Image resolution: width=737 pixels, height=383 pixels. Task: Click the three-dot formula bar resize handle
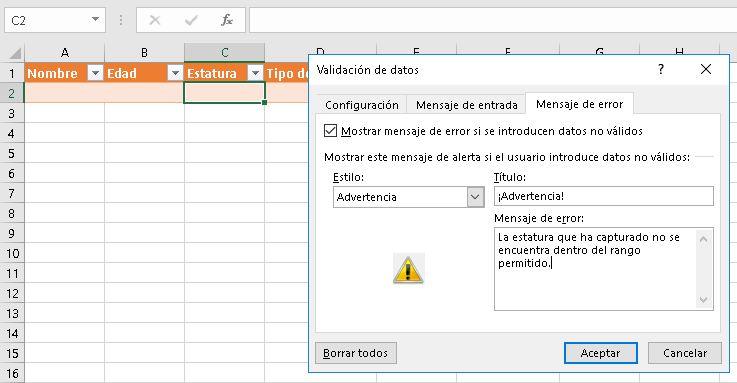pyautogui.click(x=121, y=20)
